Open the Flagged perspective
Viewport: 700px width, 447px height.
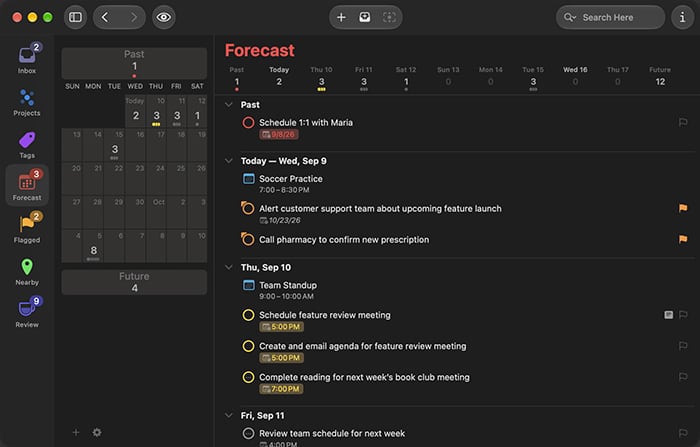coord(27,228)
